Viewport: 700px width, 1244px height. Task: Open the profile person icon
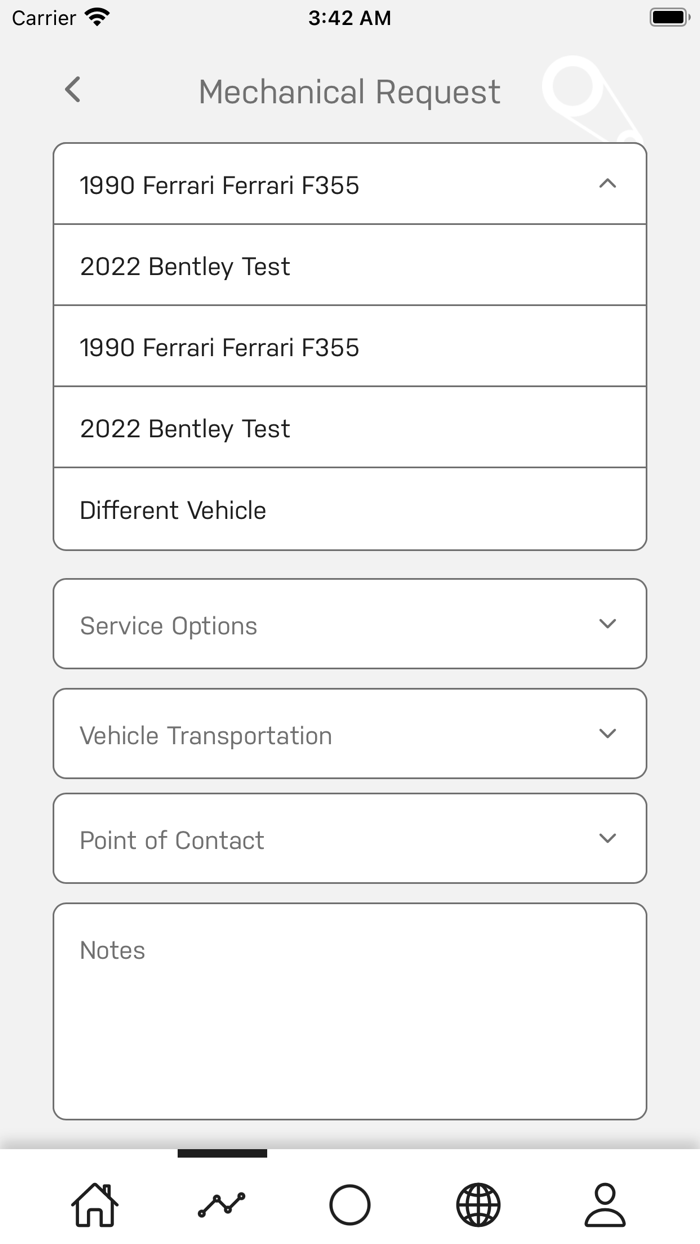click(606, 1205)
